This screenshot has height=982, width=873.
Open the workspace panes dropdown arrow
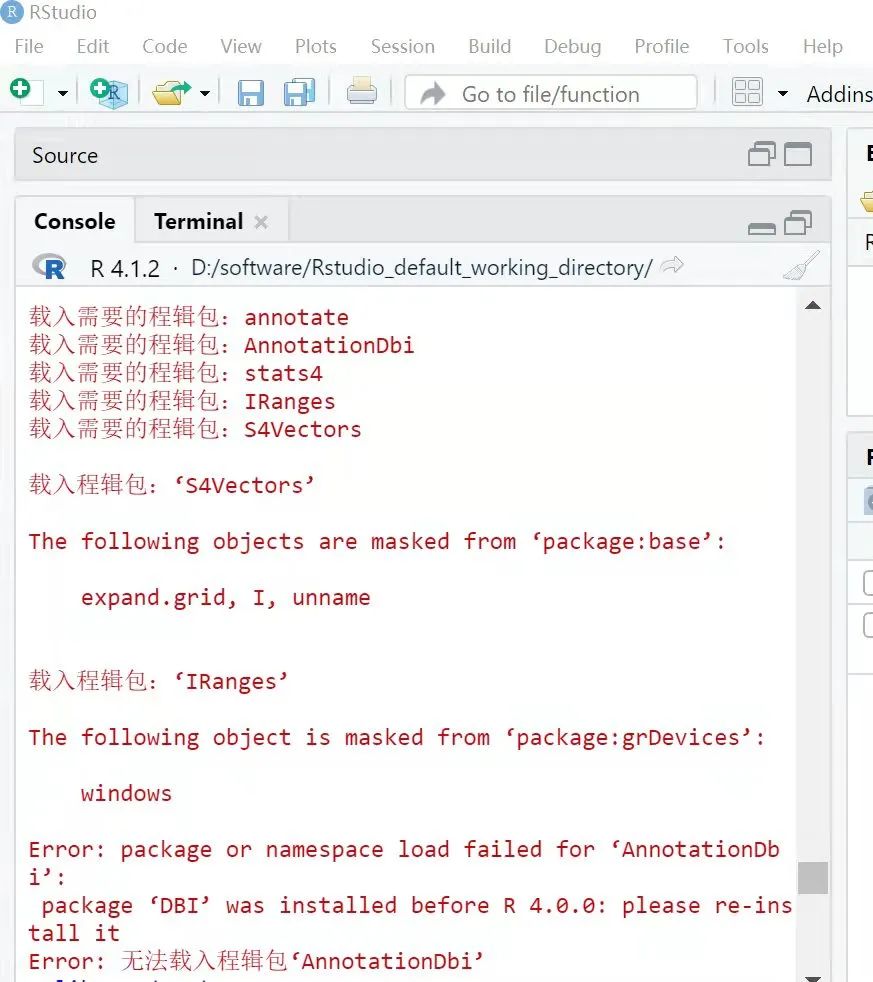tap(783, 93)
